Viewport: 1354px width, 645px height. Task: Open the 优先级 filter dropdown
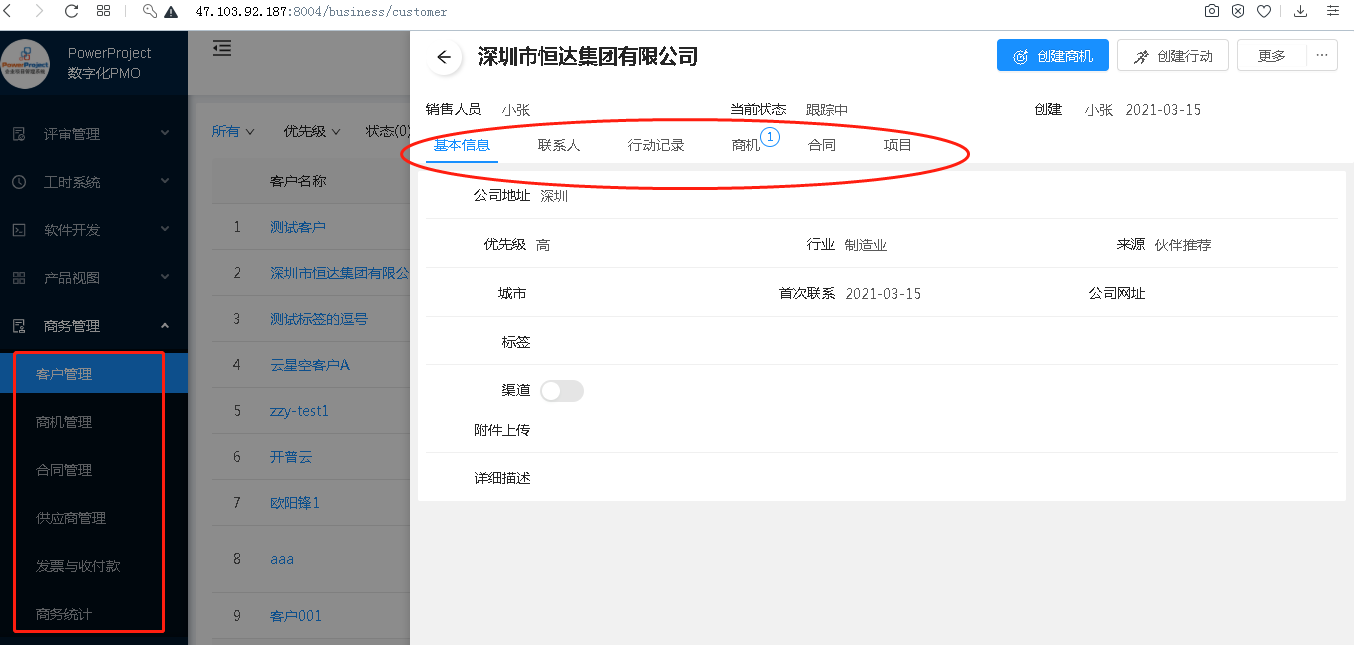pyautogui.click(x=312, y=131)
